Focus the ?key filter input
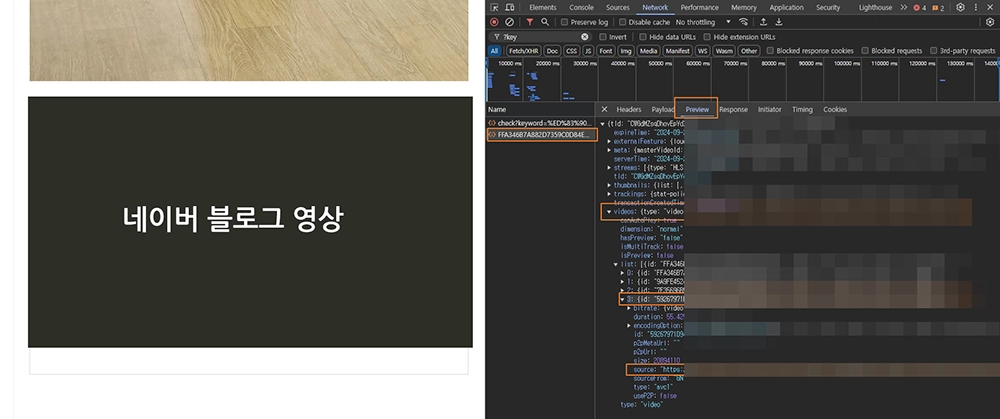This screenshot has height=419, width=1000. [x=541, y=37]
